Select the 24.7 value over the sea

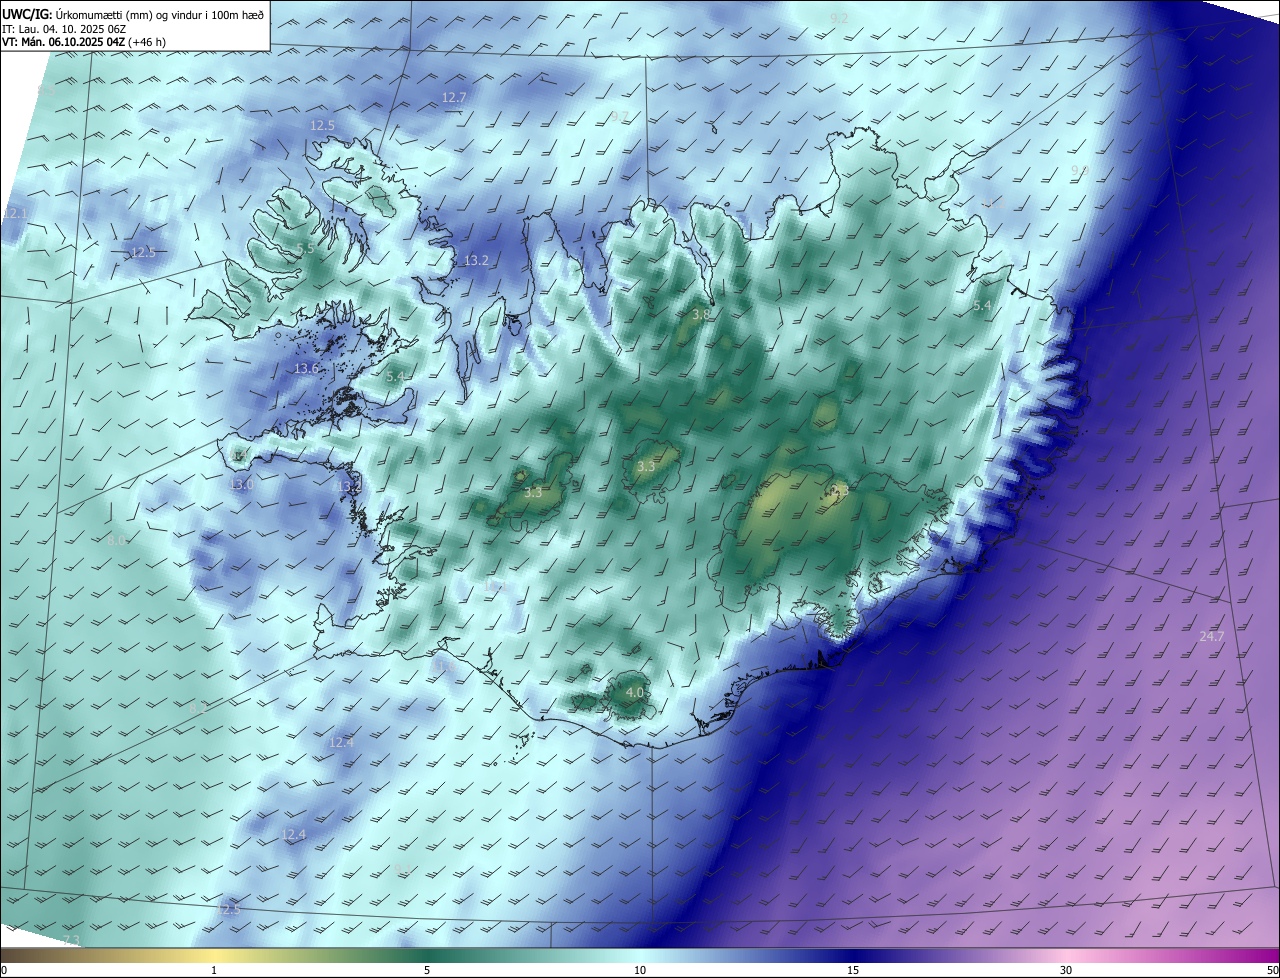[1212, 636]
